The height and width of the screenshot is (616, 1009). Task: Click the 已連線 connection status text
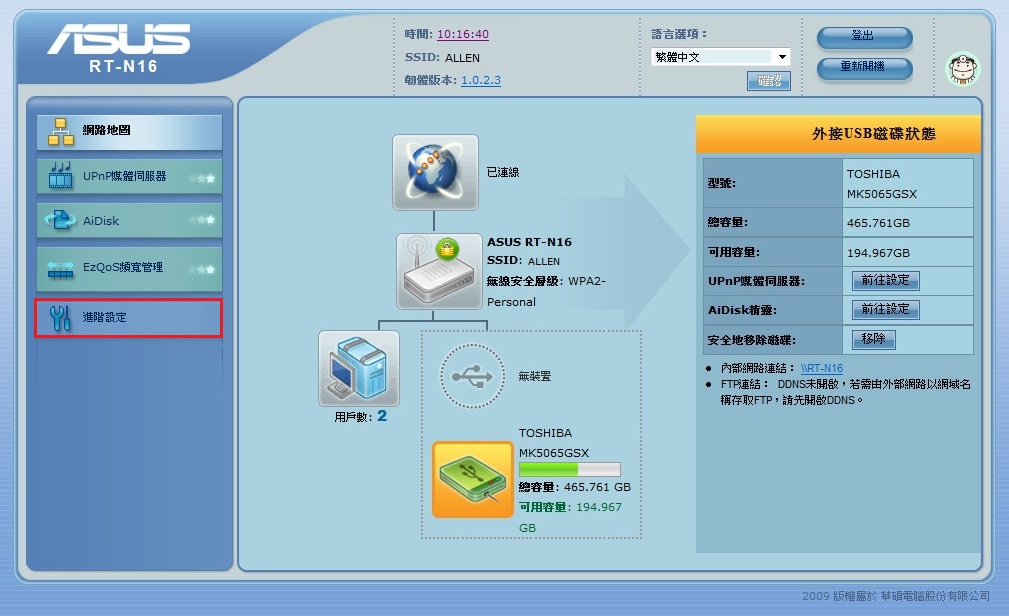[x=503, y=173]
